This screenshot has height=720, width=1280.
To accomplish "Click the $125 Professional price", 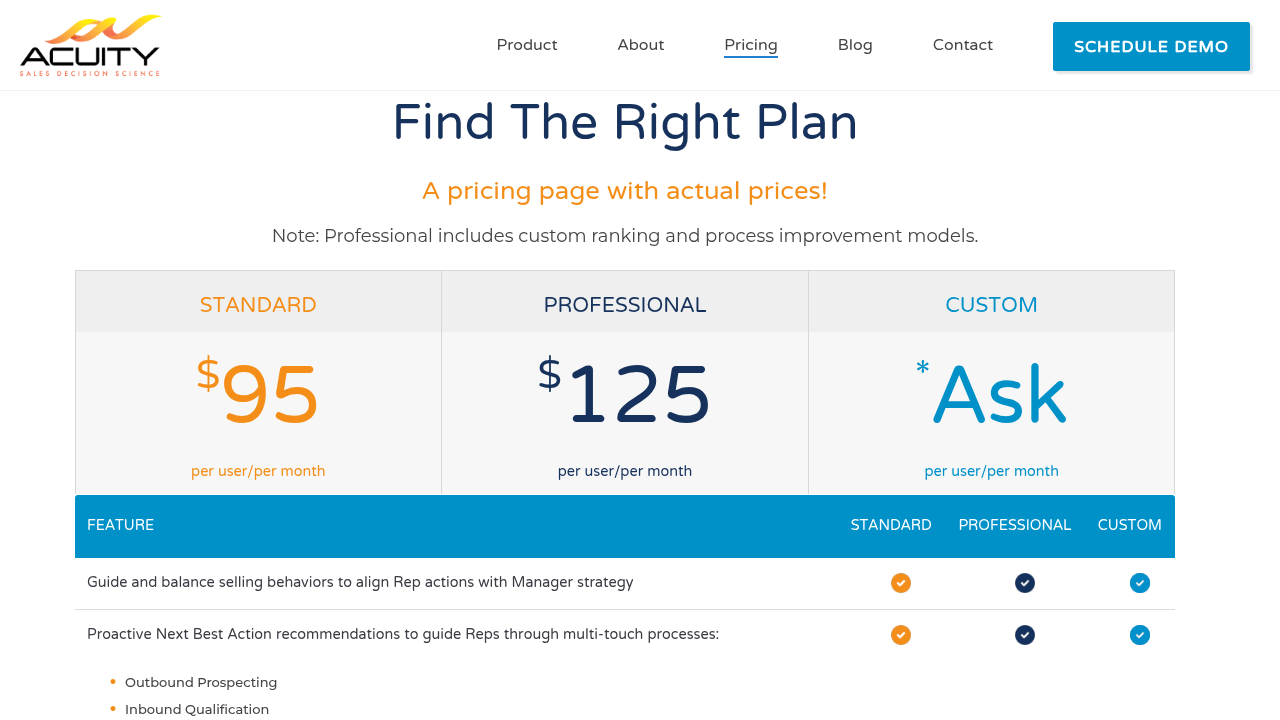I will [625, 395].
